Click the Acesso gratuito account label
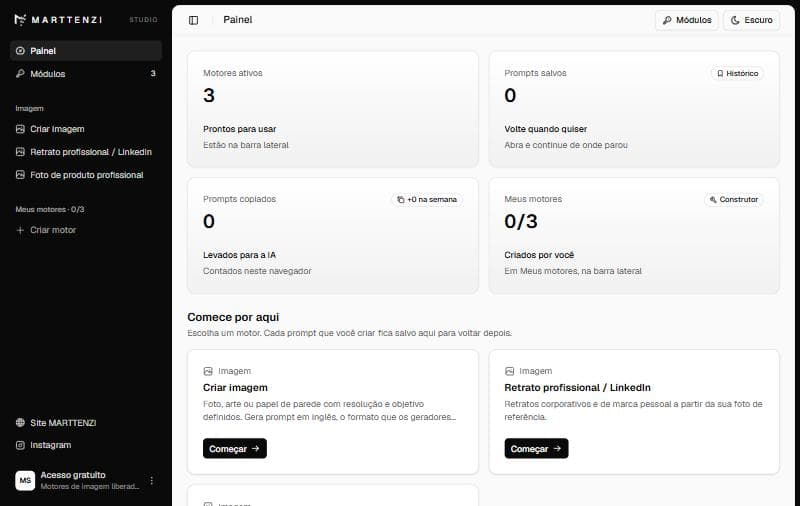The width and height of the screenshot is (800, 506). [x=73, y=475]
